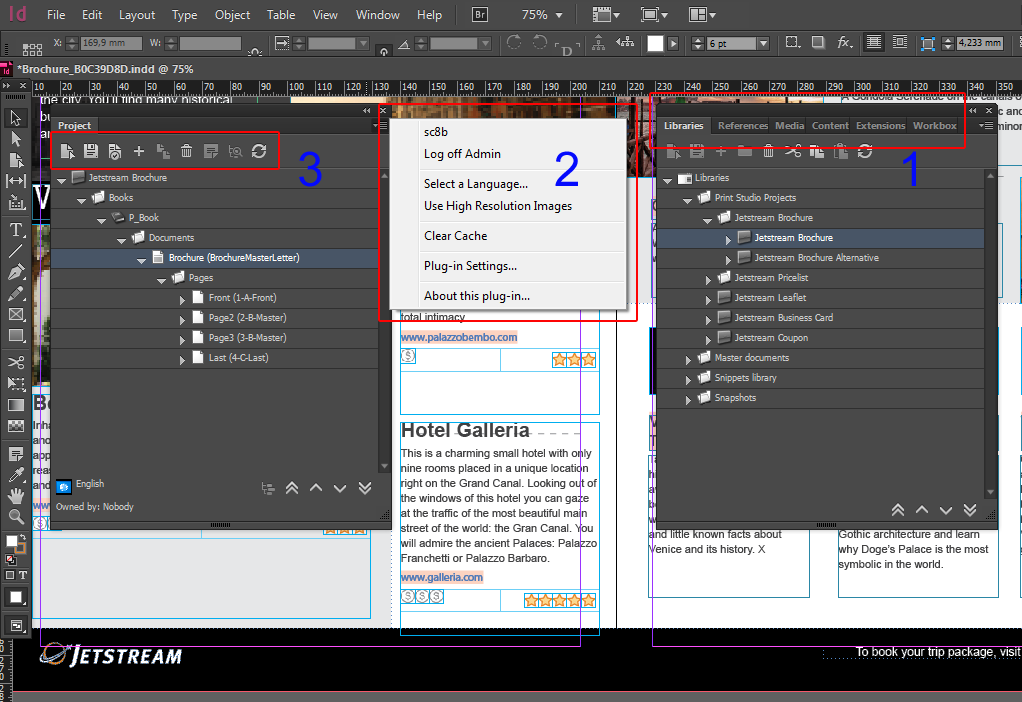
Task: Toggle the second text wrap option button
Action: coord(899,42)
